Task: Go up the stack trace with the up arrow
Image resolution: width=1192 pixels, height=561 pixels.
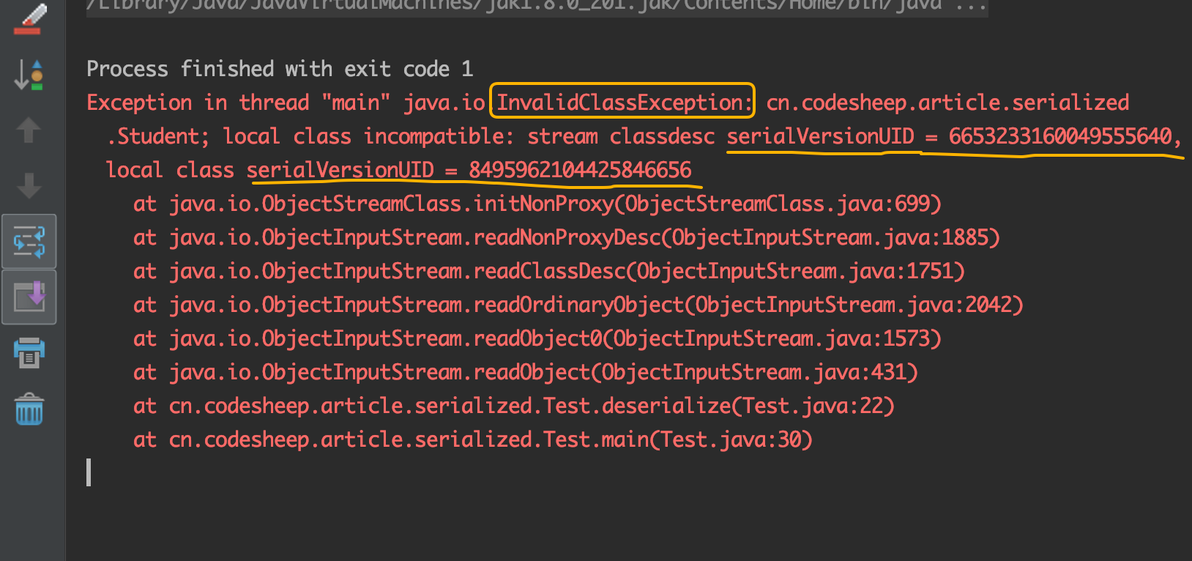Action: tap(29, 130)
